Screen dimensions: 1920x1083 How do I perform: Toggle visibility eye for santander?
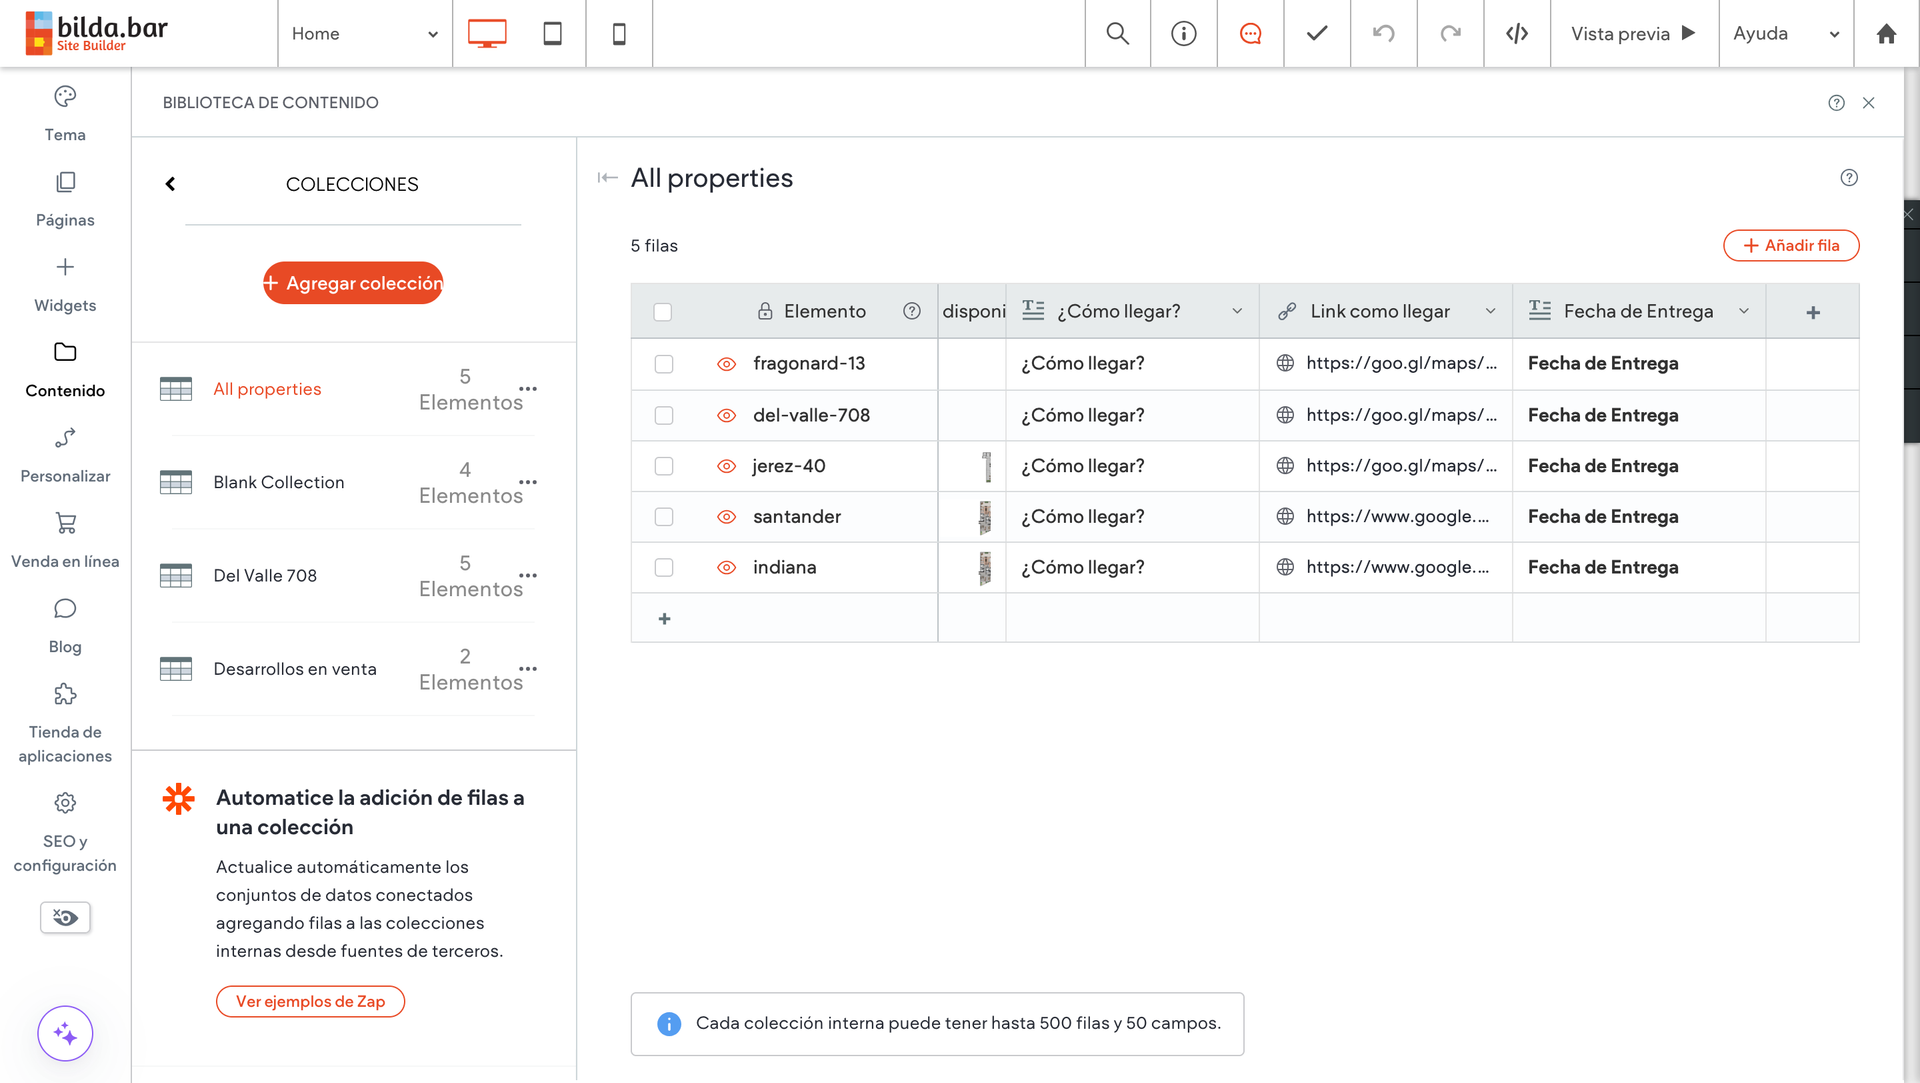[727, 517]
